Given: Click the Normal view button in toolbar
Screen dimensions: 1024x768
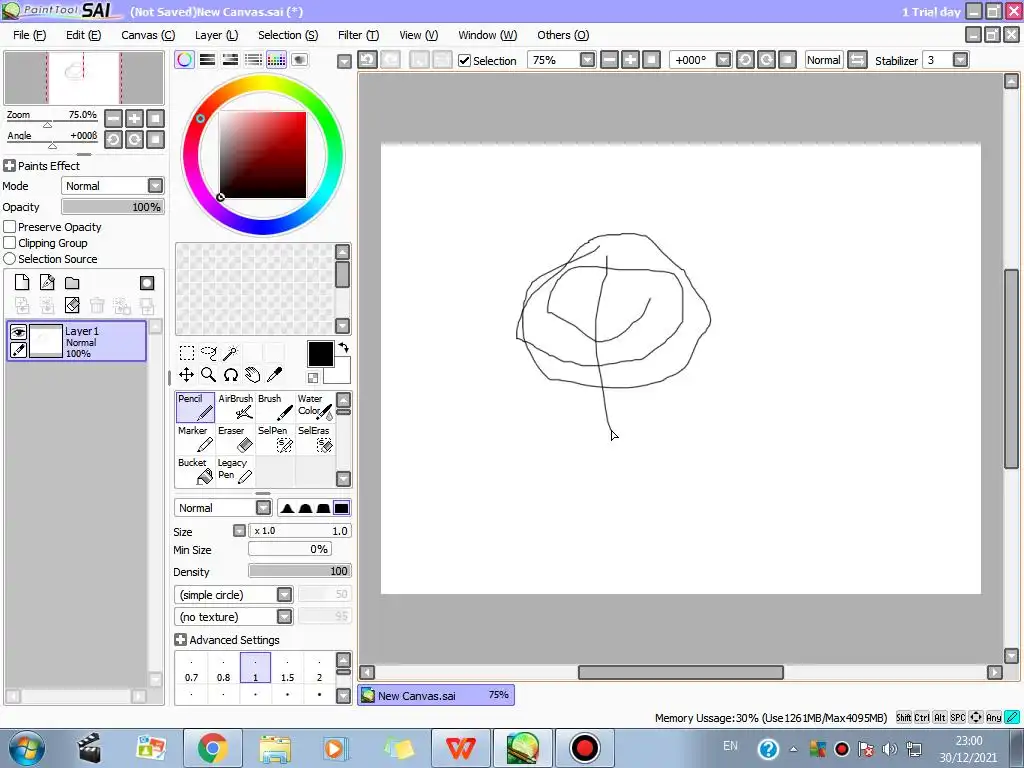Looking at the screenshot, I should (824, 60).
